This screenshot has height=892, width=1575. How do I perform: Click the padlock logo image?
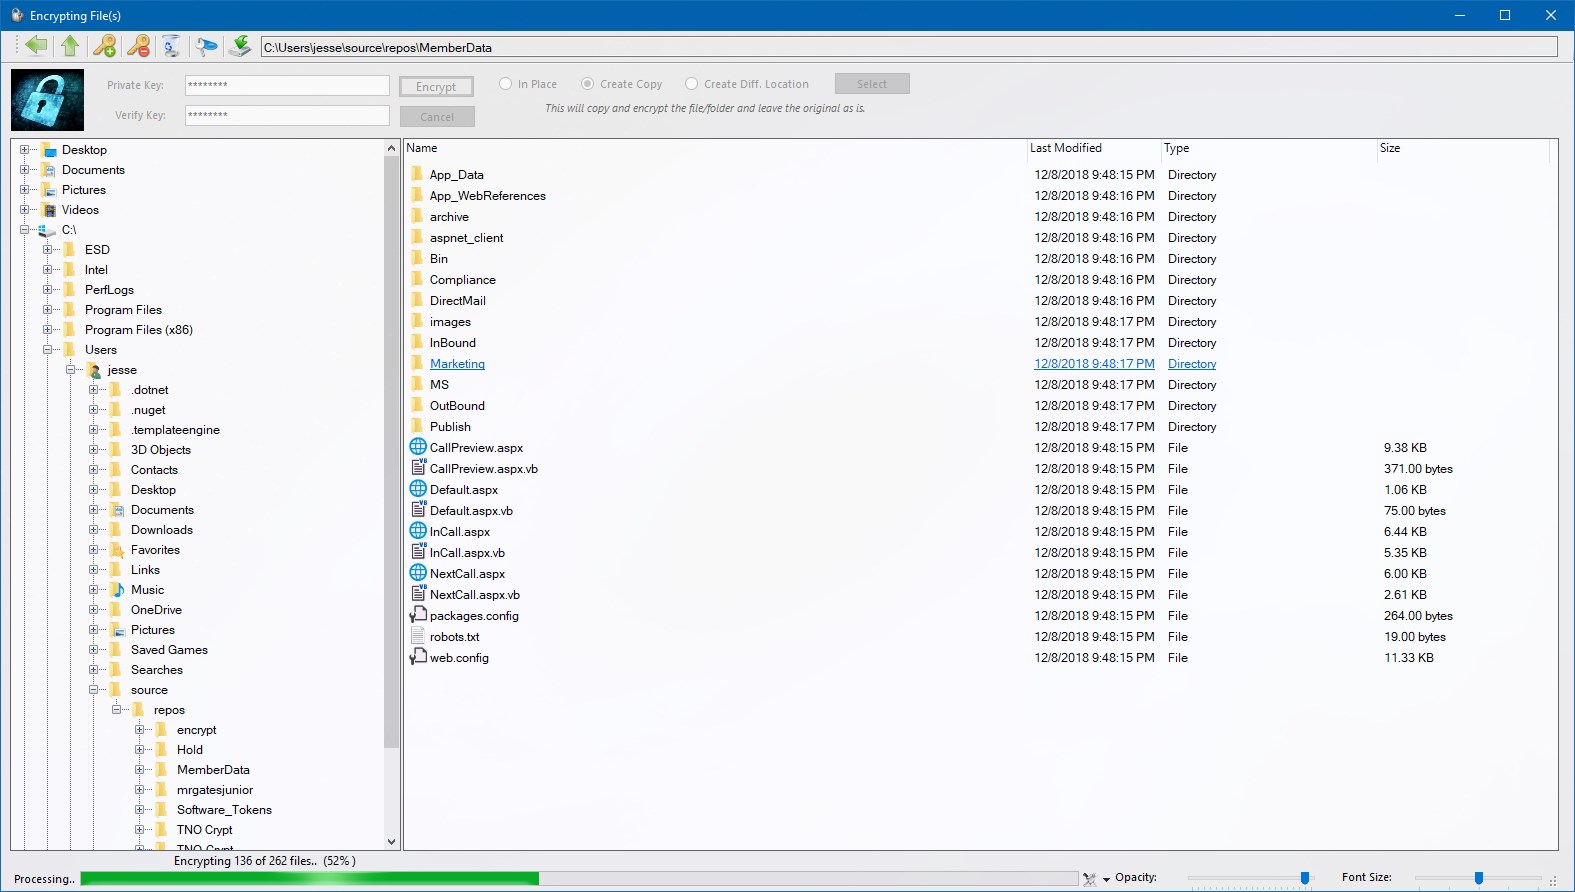(48, 100)
